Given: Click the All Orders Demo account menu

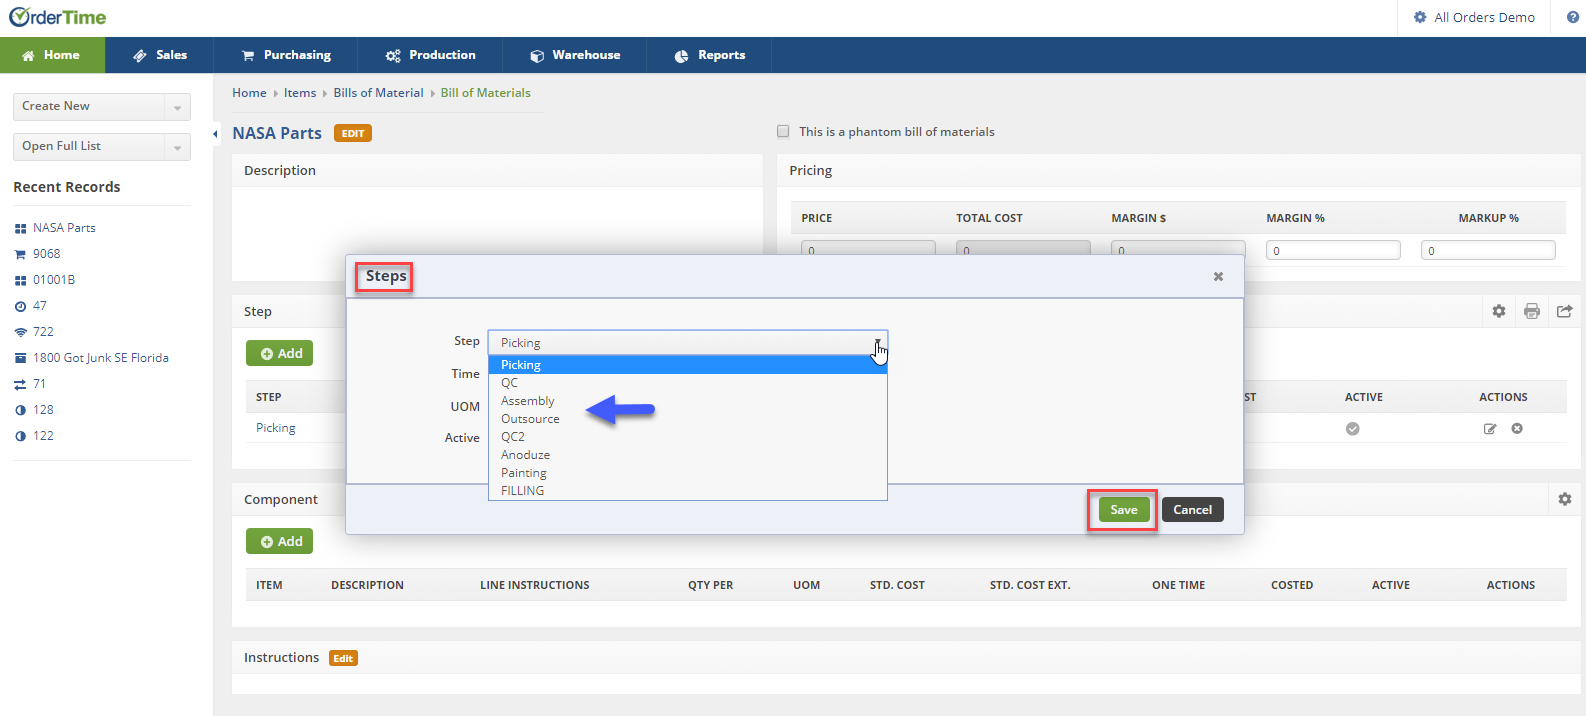Looking at the screenshot, I should (1474, 17).
